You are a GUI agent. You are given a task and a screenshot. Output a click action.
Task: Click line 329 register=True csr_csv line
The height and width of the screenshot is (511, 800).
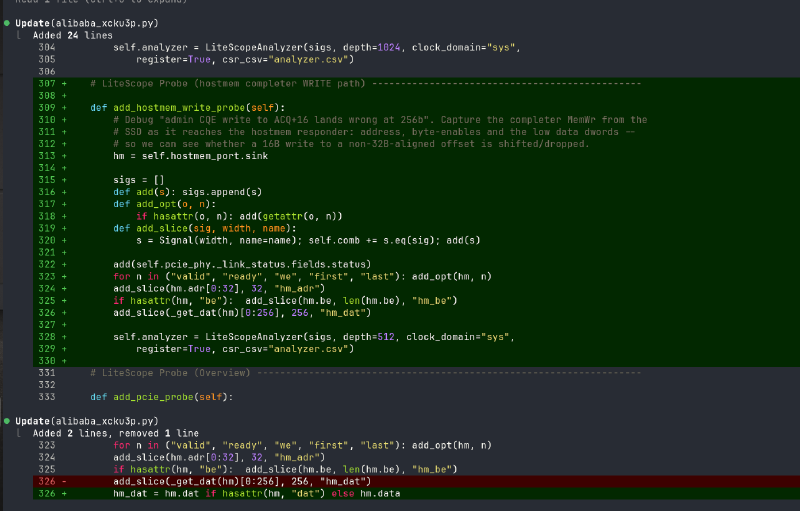click(245, 349)
